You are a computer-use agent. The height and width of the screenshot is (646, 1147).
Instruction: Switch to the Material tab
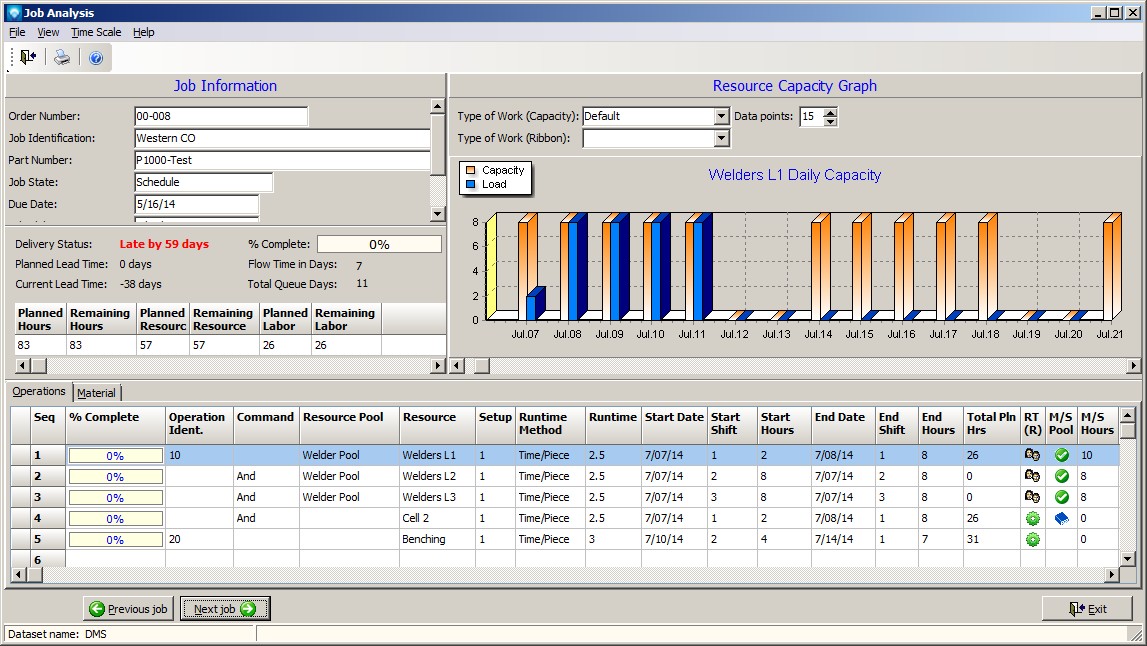[x=97, y=393]
